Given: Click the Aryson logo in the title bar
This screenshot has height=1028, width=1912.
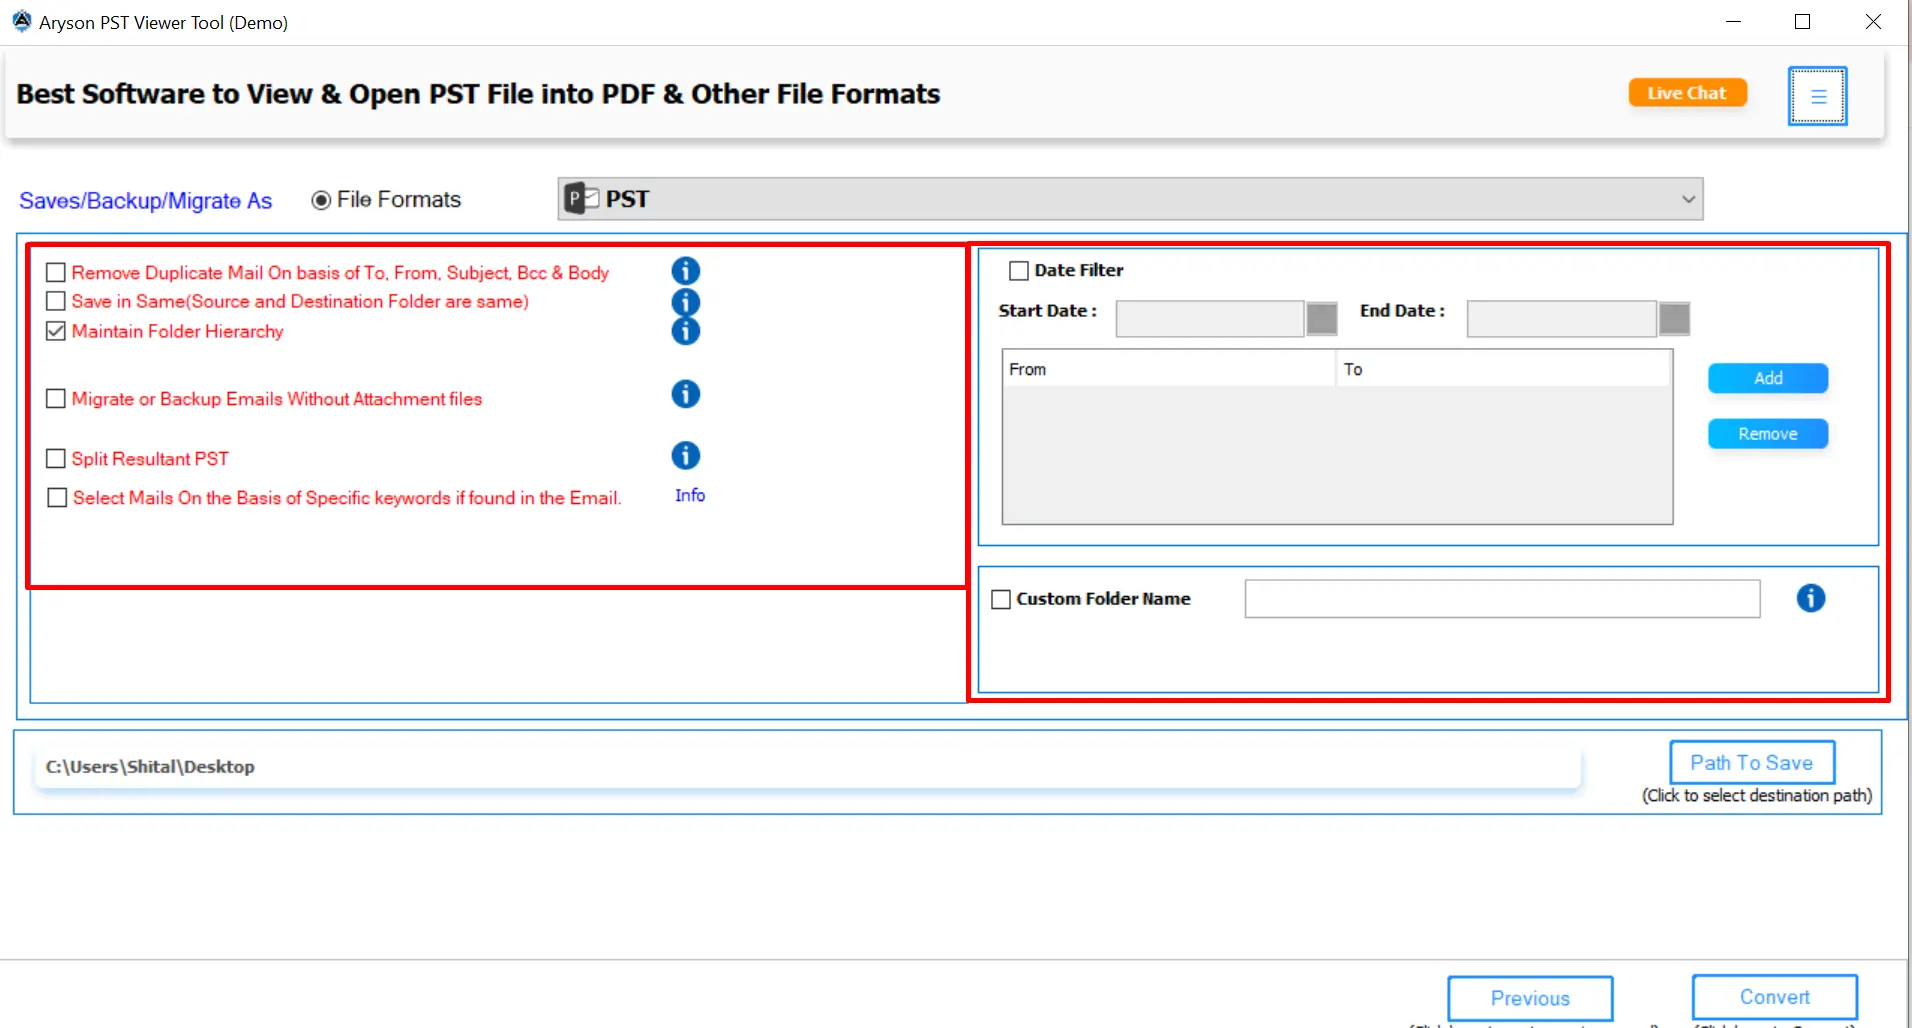Looking at the screenshot, I should [x=21, y=21].
